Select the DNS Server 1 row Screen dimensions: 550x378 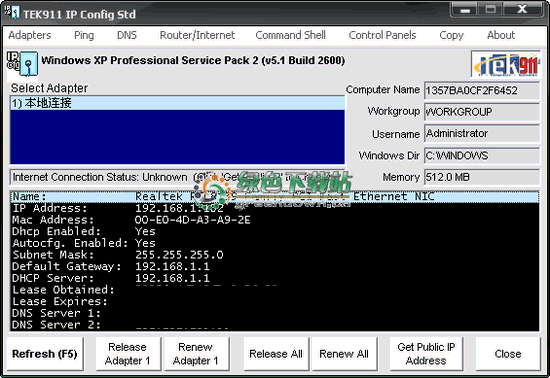[275, 313]
